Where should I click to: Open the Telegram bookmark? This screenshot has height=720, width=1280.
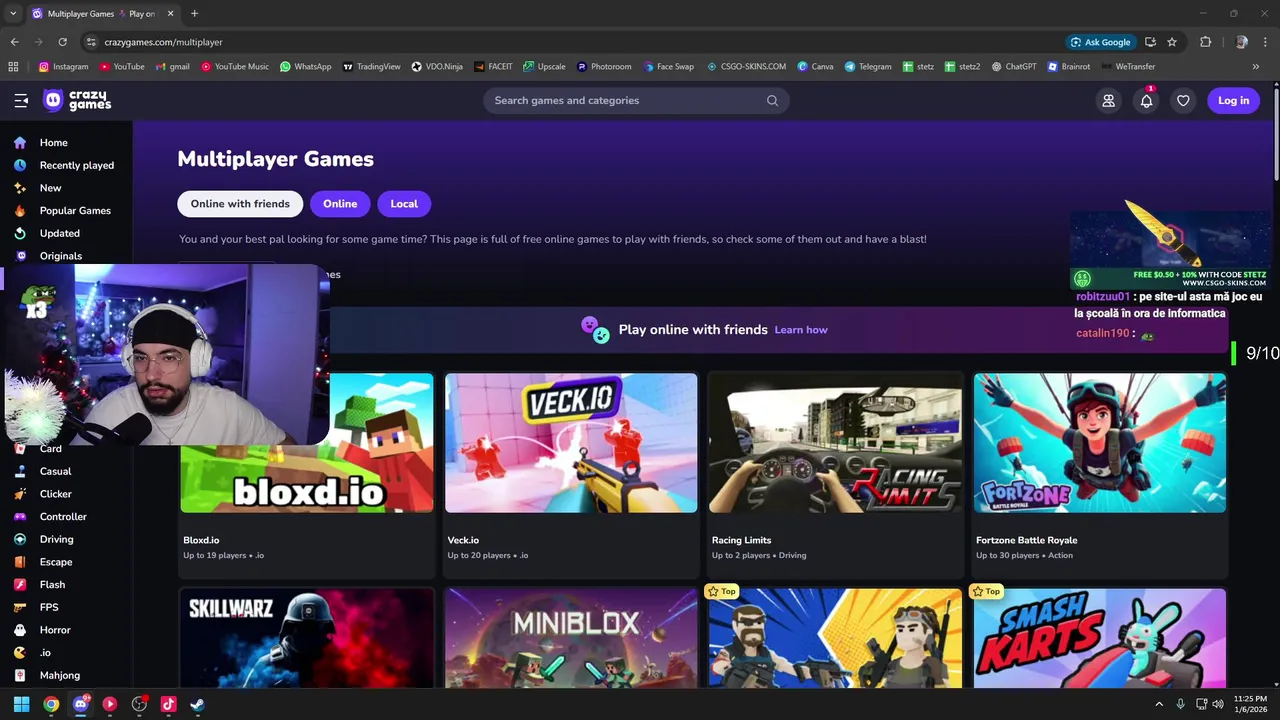(x=867, y=67)
